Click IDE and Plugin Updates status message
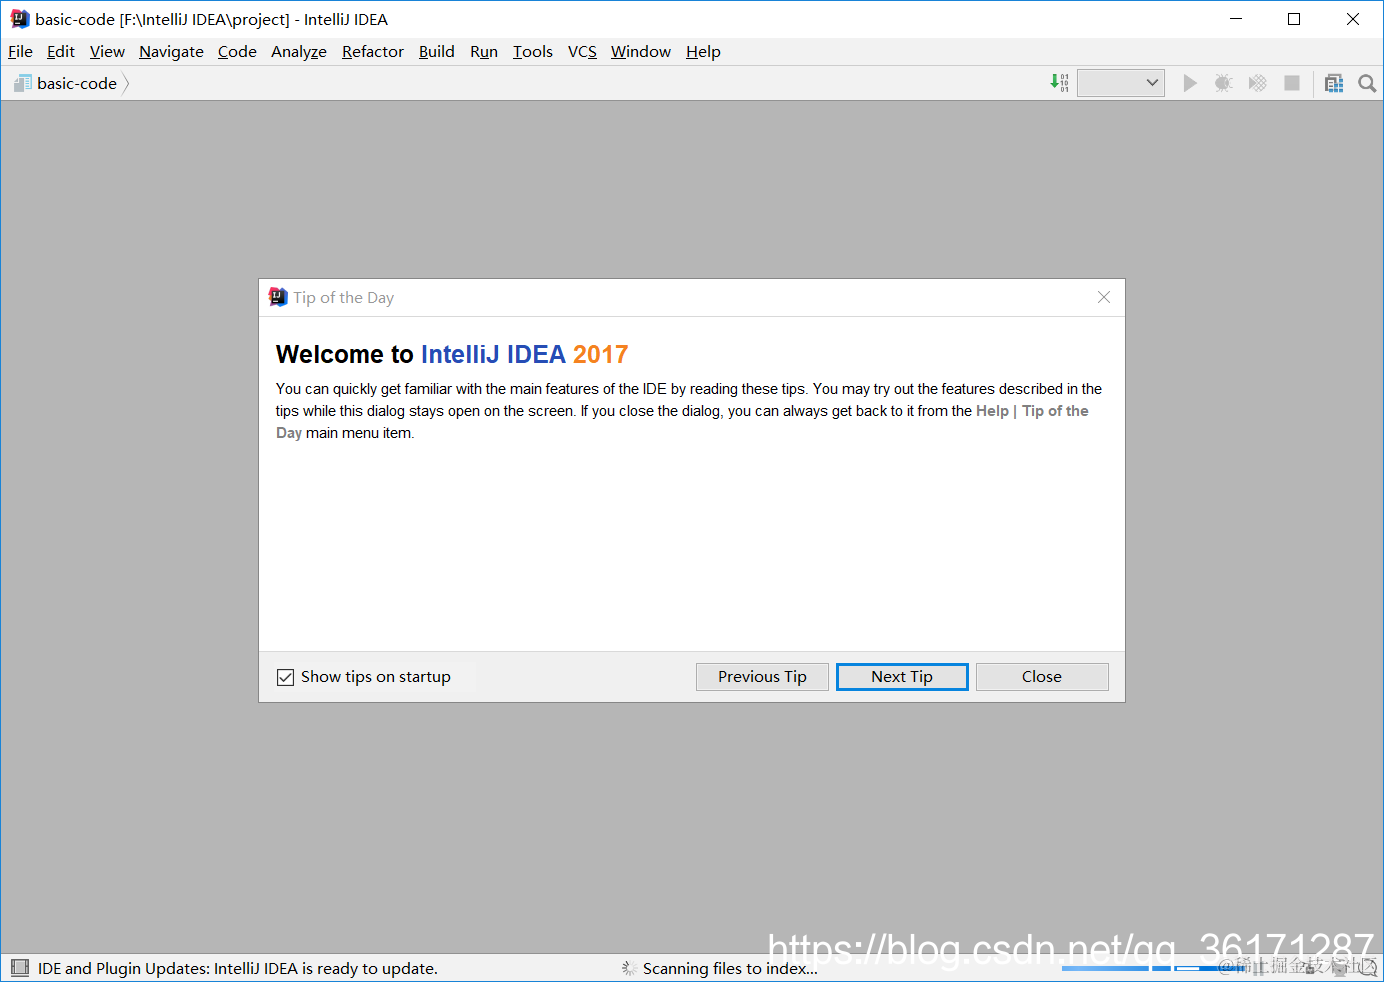 pos(238,968)
